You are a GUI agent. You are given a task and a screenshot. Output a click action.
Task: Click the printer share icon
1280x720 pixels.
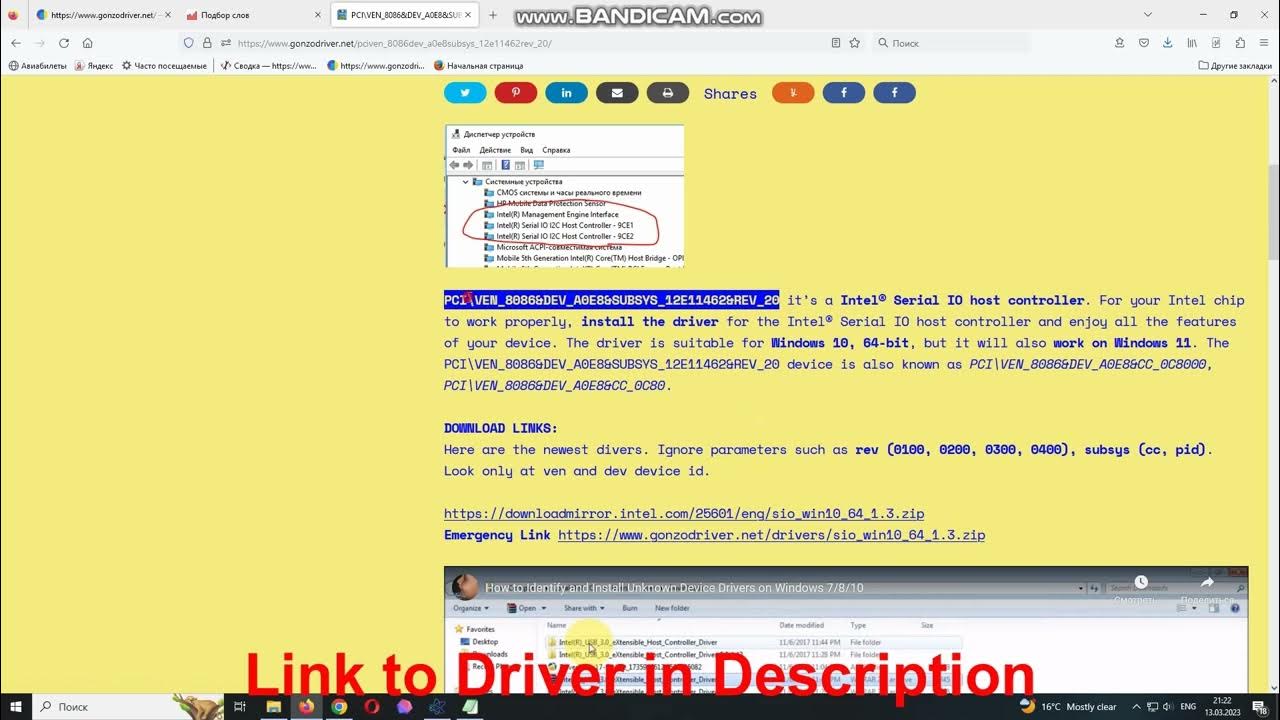pos(668,93)
